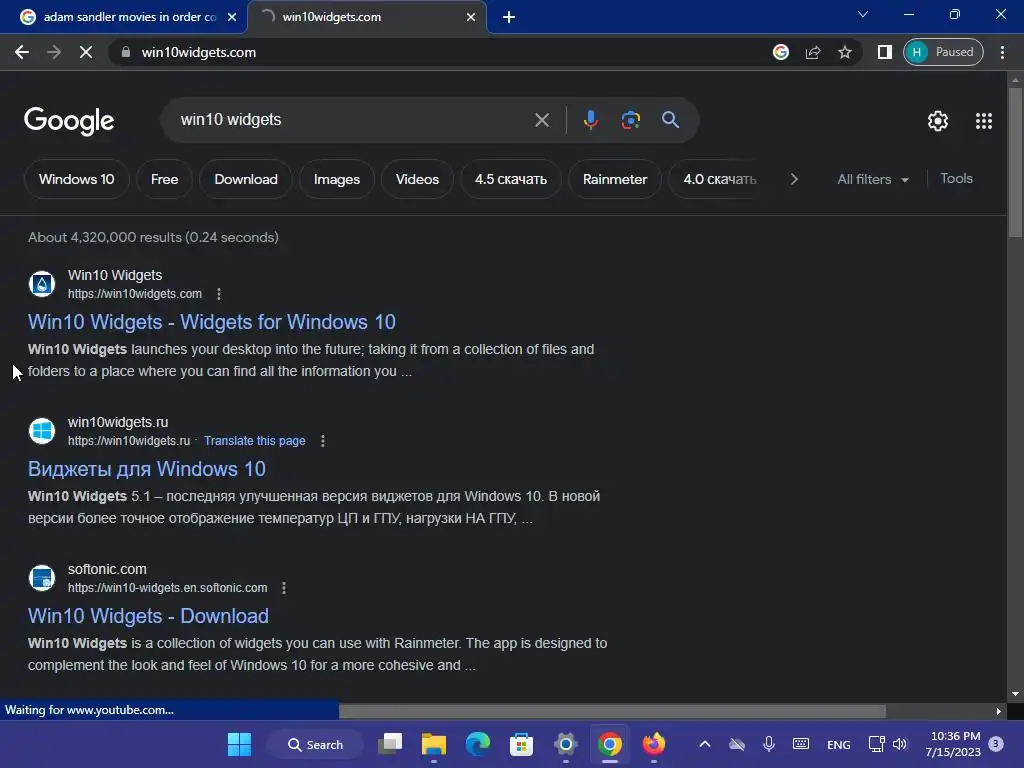Image resolution: width=1024 pixels, height=768 pixels.
Task: Open Google quick settings gear
Action: coord(938,121)
